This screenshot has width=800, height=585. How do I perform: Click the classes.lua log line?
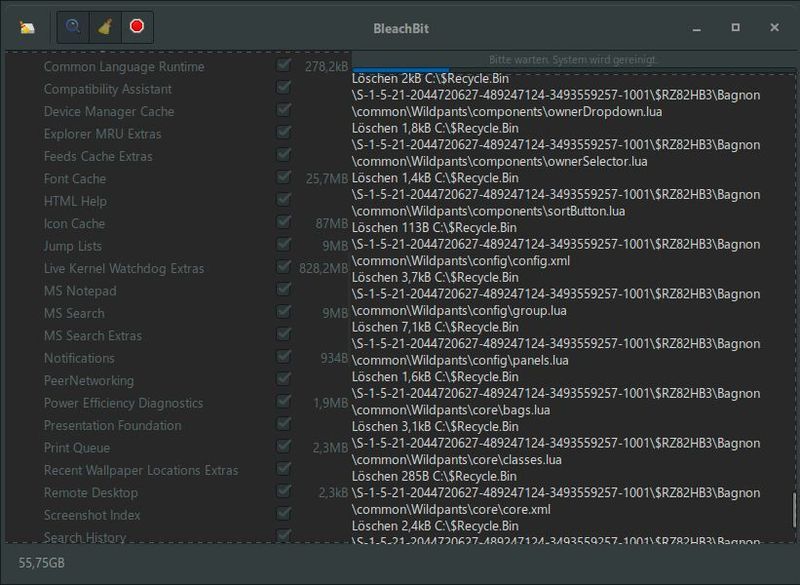457,460
